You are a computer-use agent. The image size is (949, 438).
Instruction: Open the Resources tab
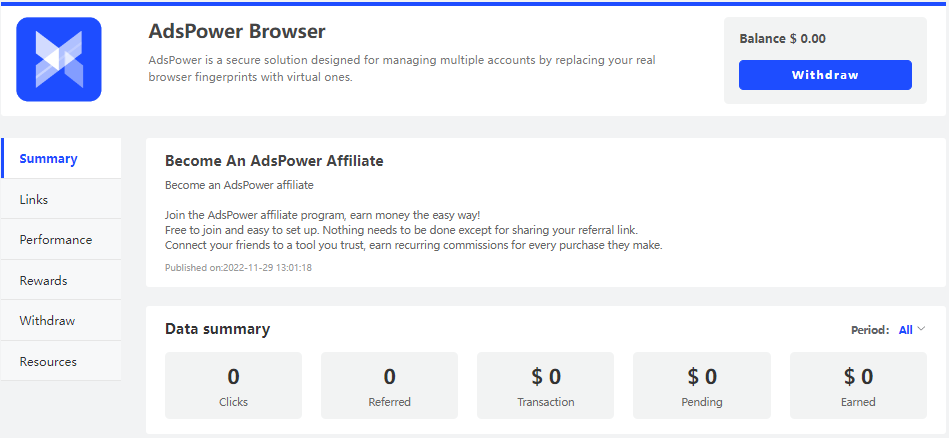pos(61,361)
